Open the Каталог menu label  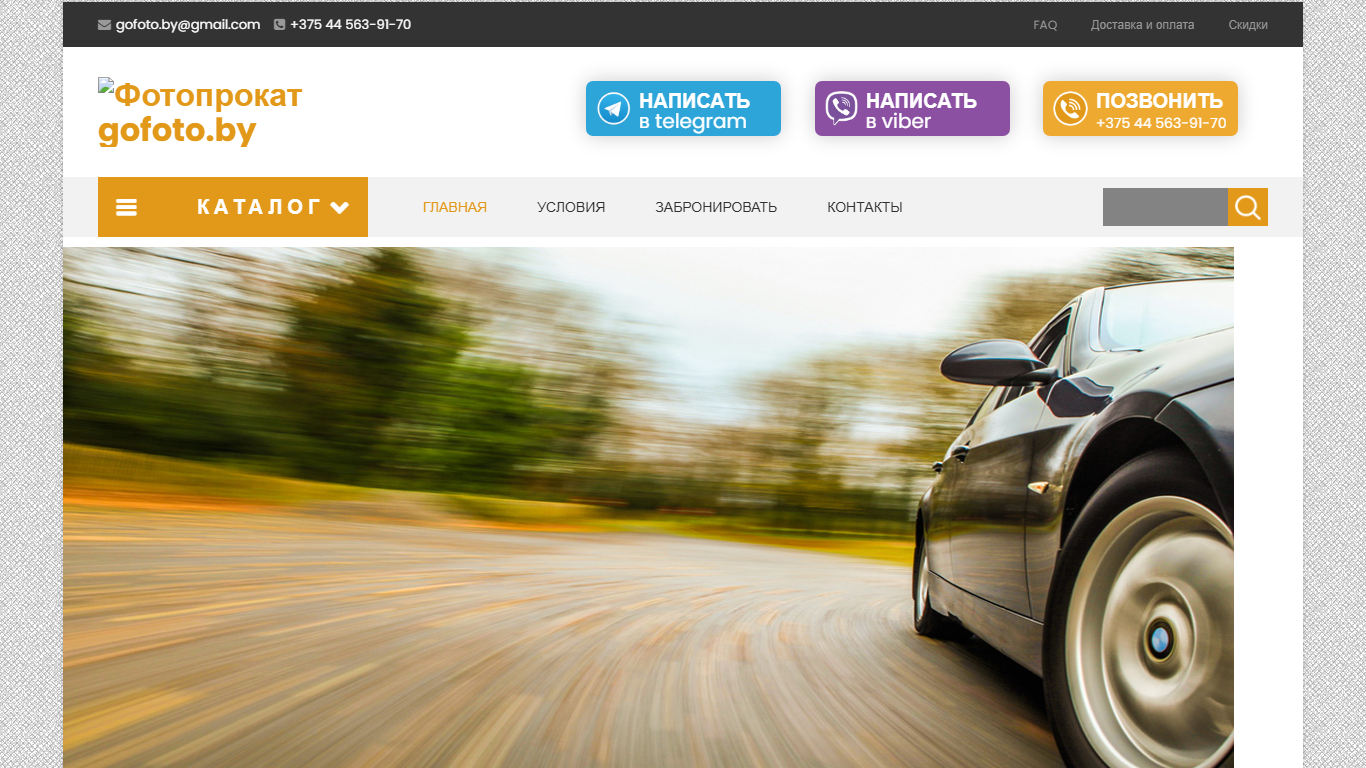259,207
